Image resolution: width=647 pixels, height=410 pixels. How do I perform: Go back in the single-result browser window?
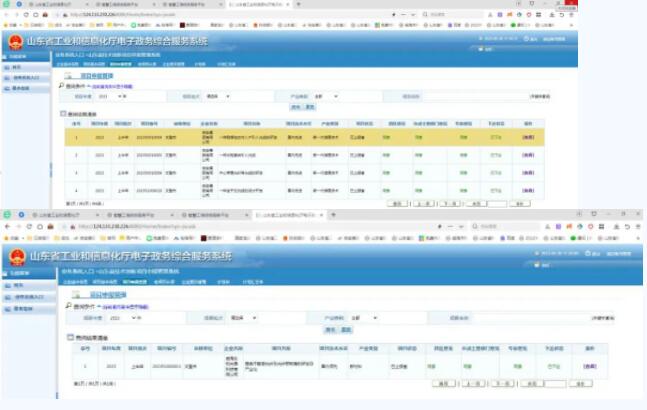click(x=7, y=226)
